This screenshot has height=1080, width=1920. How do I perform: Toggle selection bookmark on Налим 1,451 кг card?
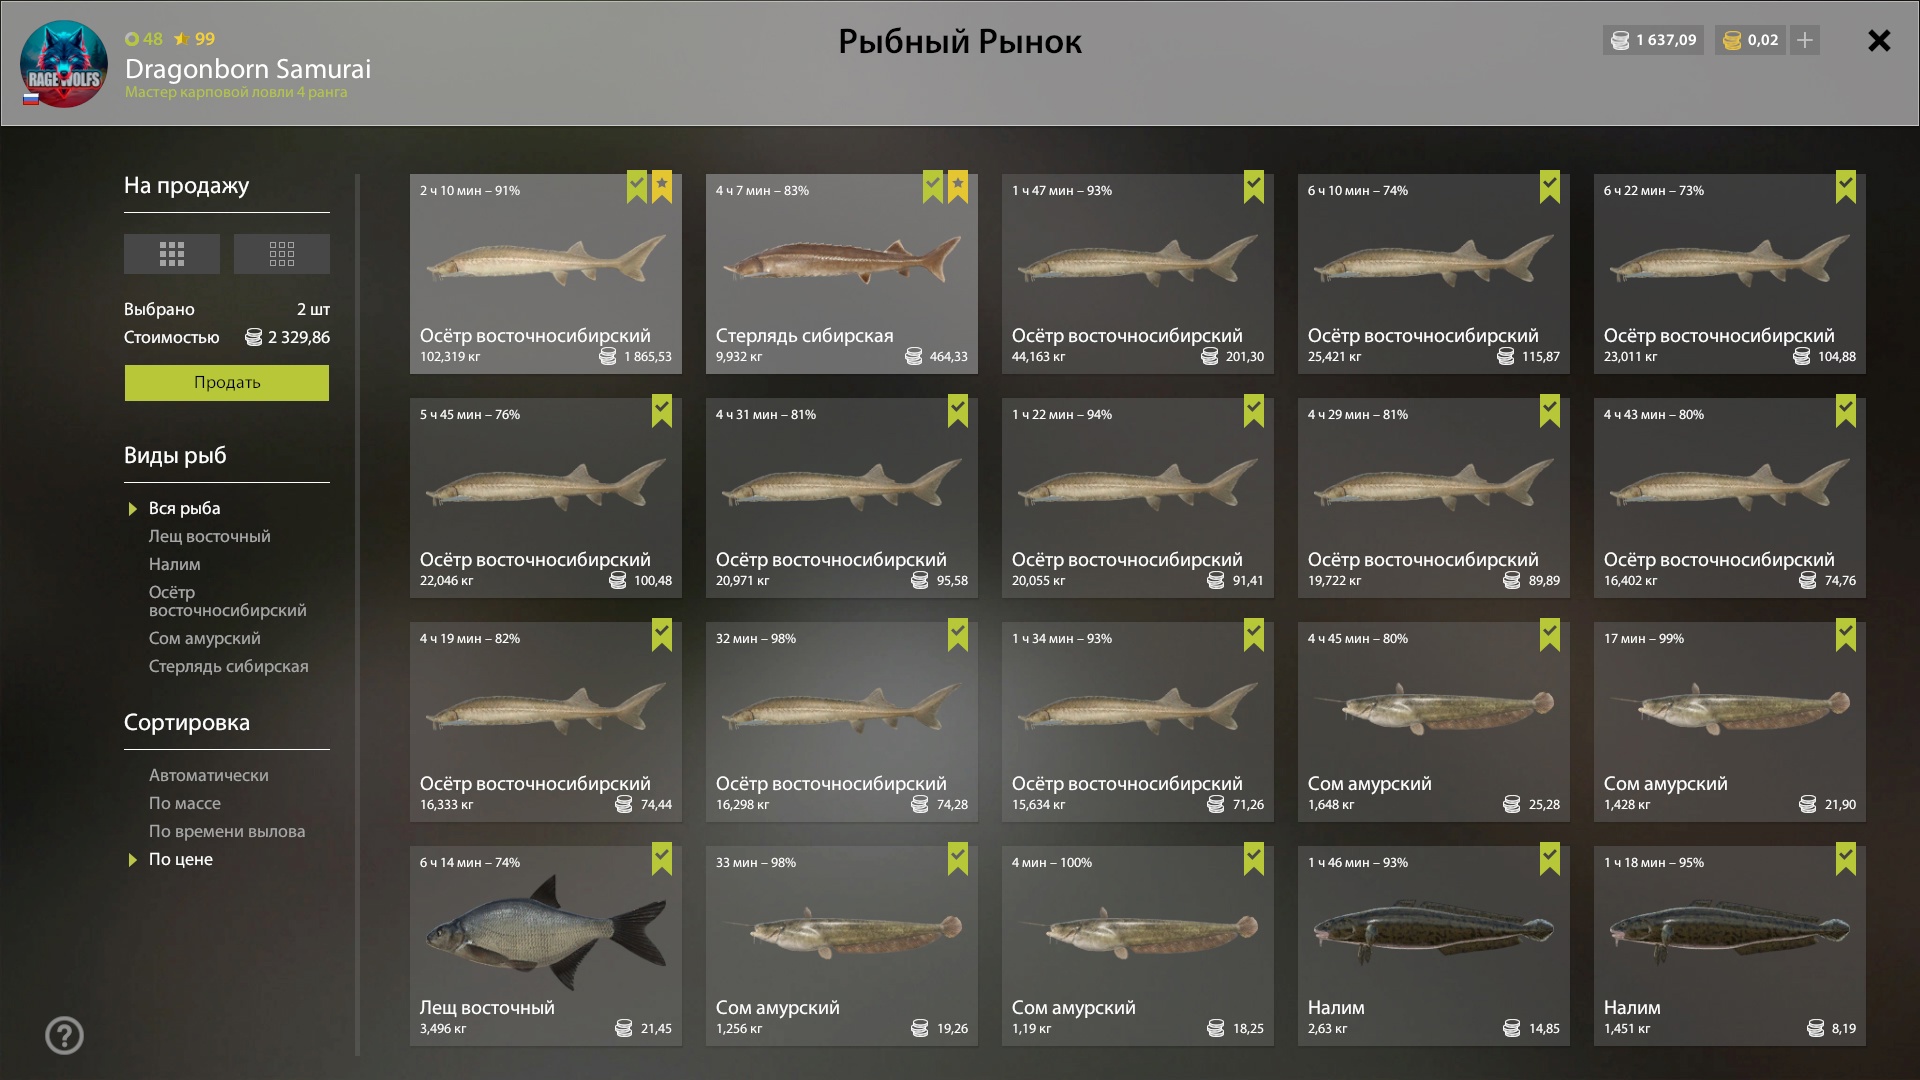[x=1846, y=858]
